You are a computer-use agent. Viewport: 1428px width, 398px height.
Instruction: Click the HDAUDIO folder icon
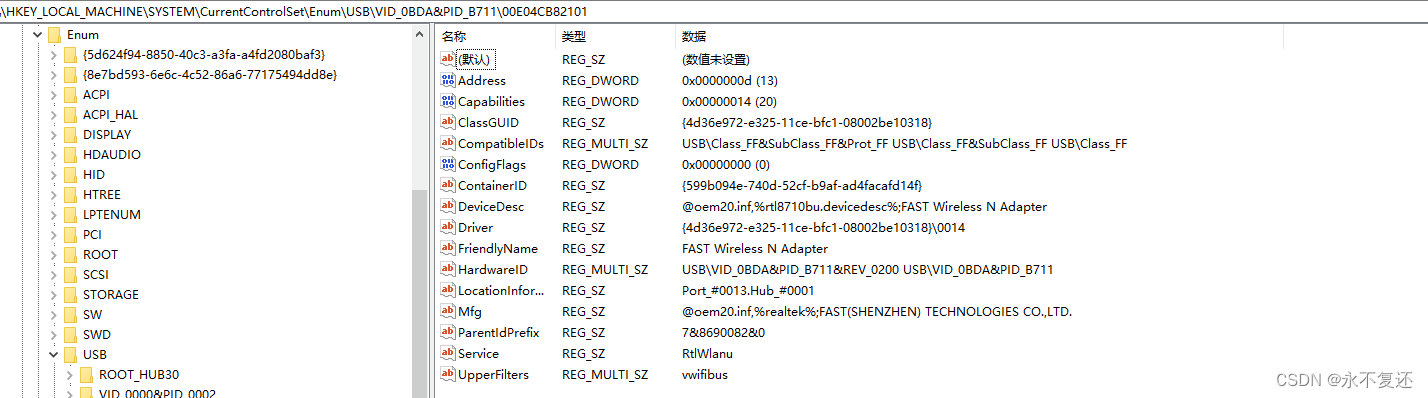coord(70,154)
